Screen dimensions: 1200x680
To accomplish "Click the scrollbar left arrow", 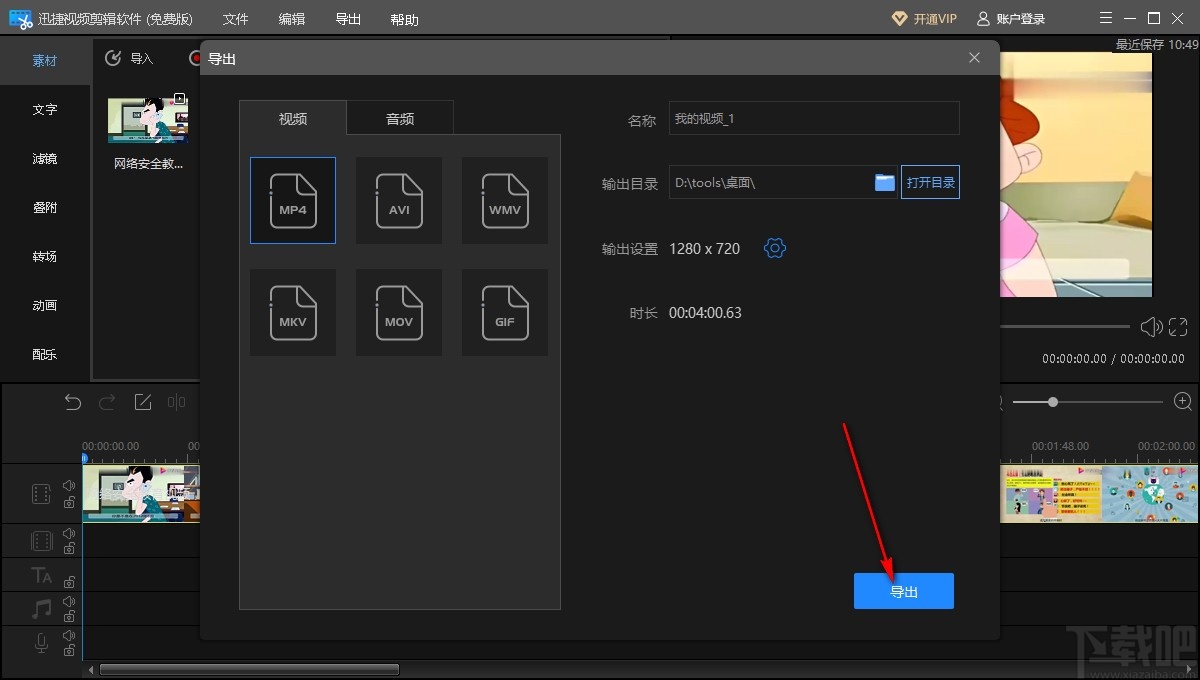I will click(91, 669).
